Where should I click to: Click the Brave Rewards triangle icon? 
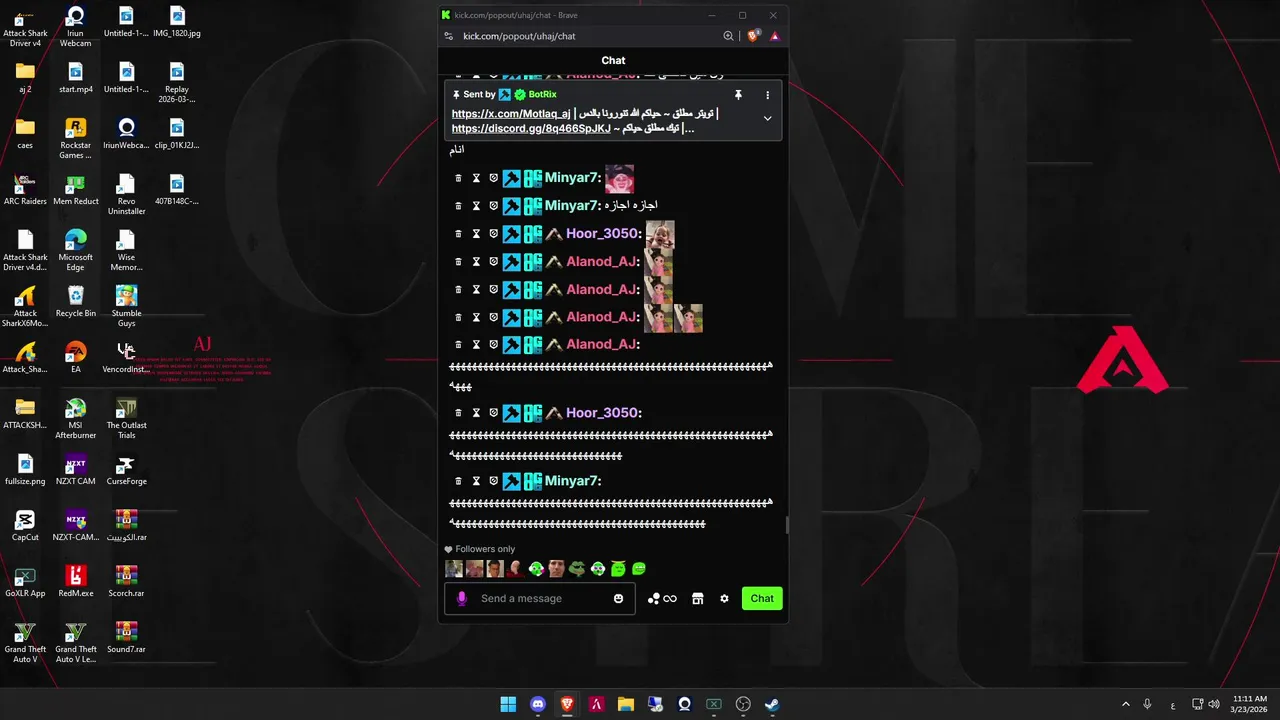[x=774, y=36]
